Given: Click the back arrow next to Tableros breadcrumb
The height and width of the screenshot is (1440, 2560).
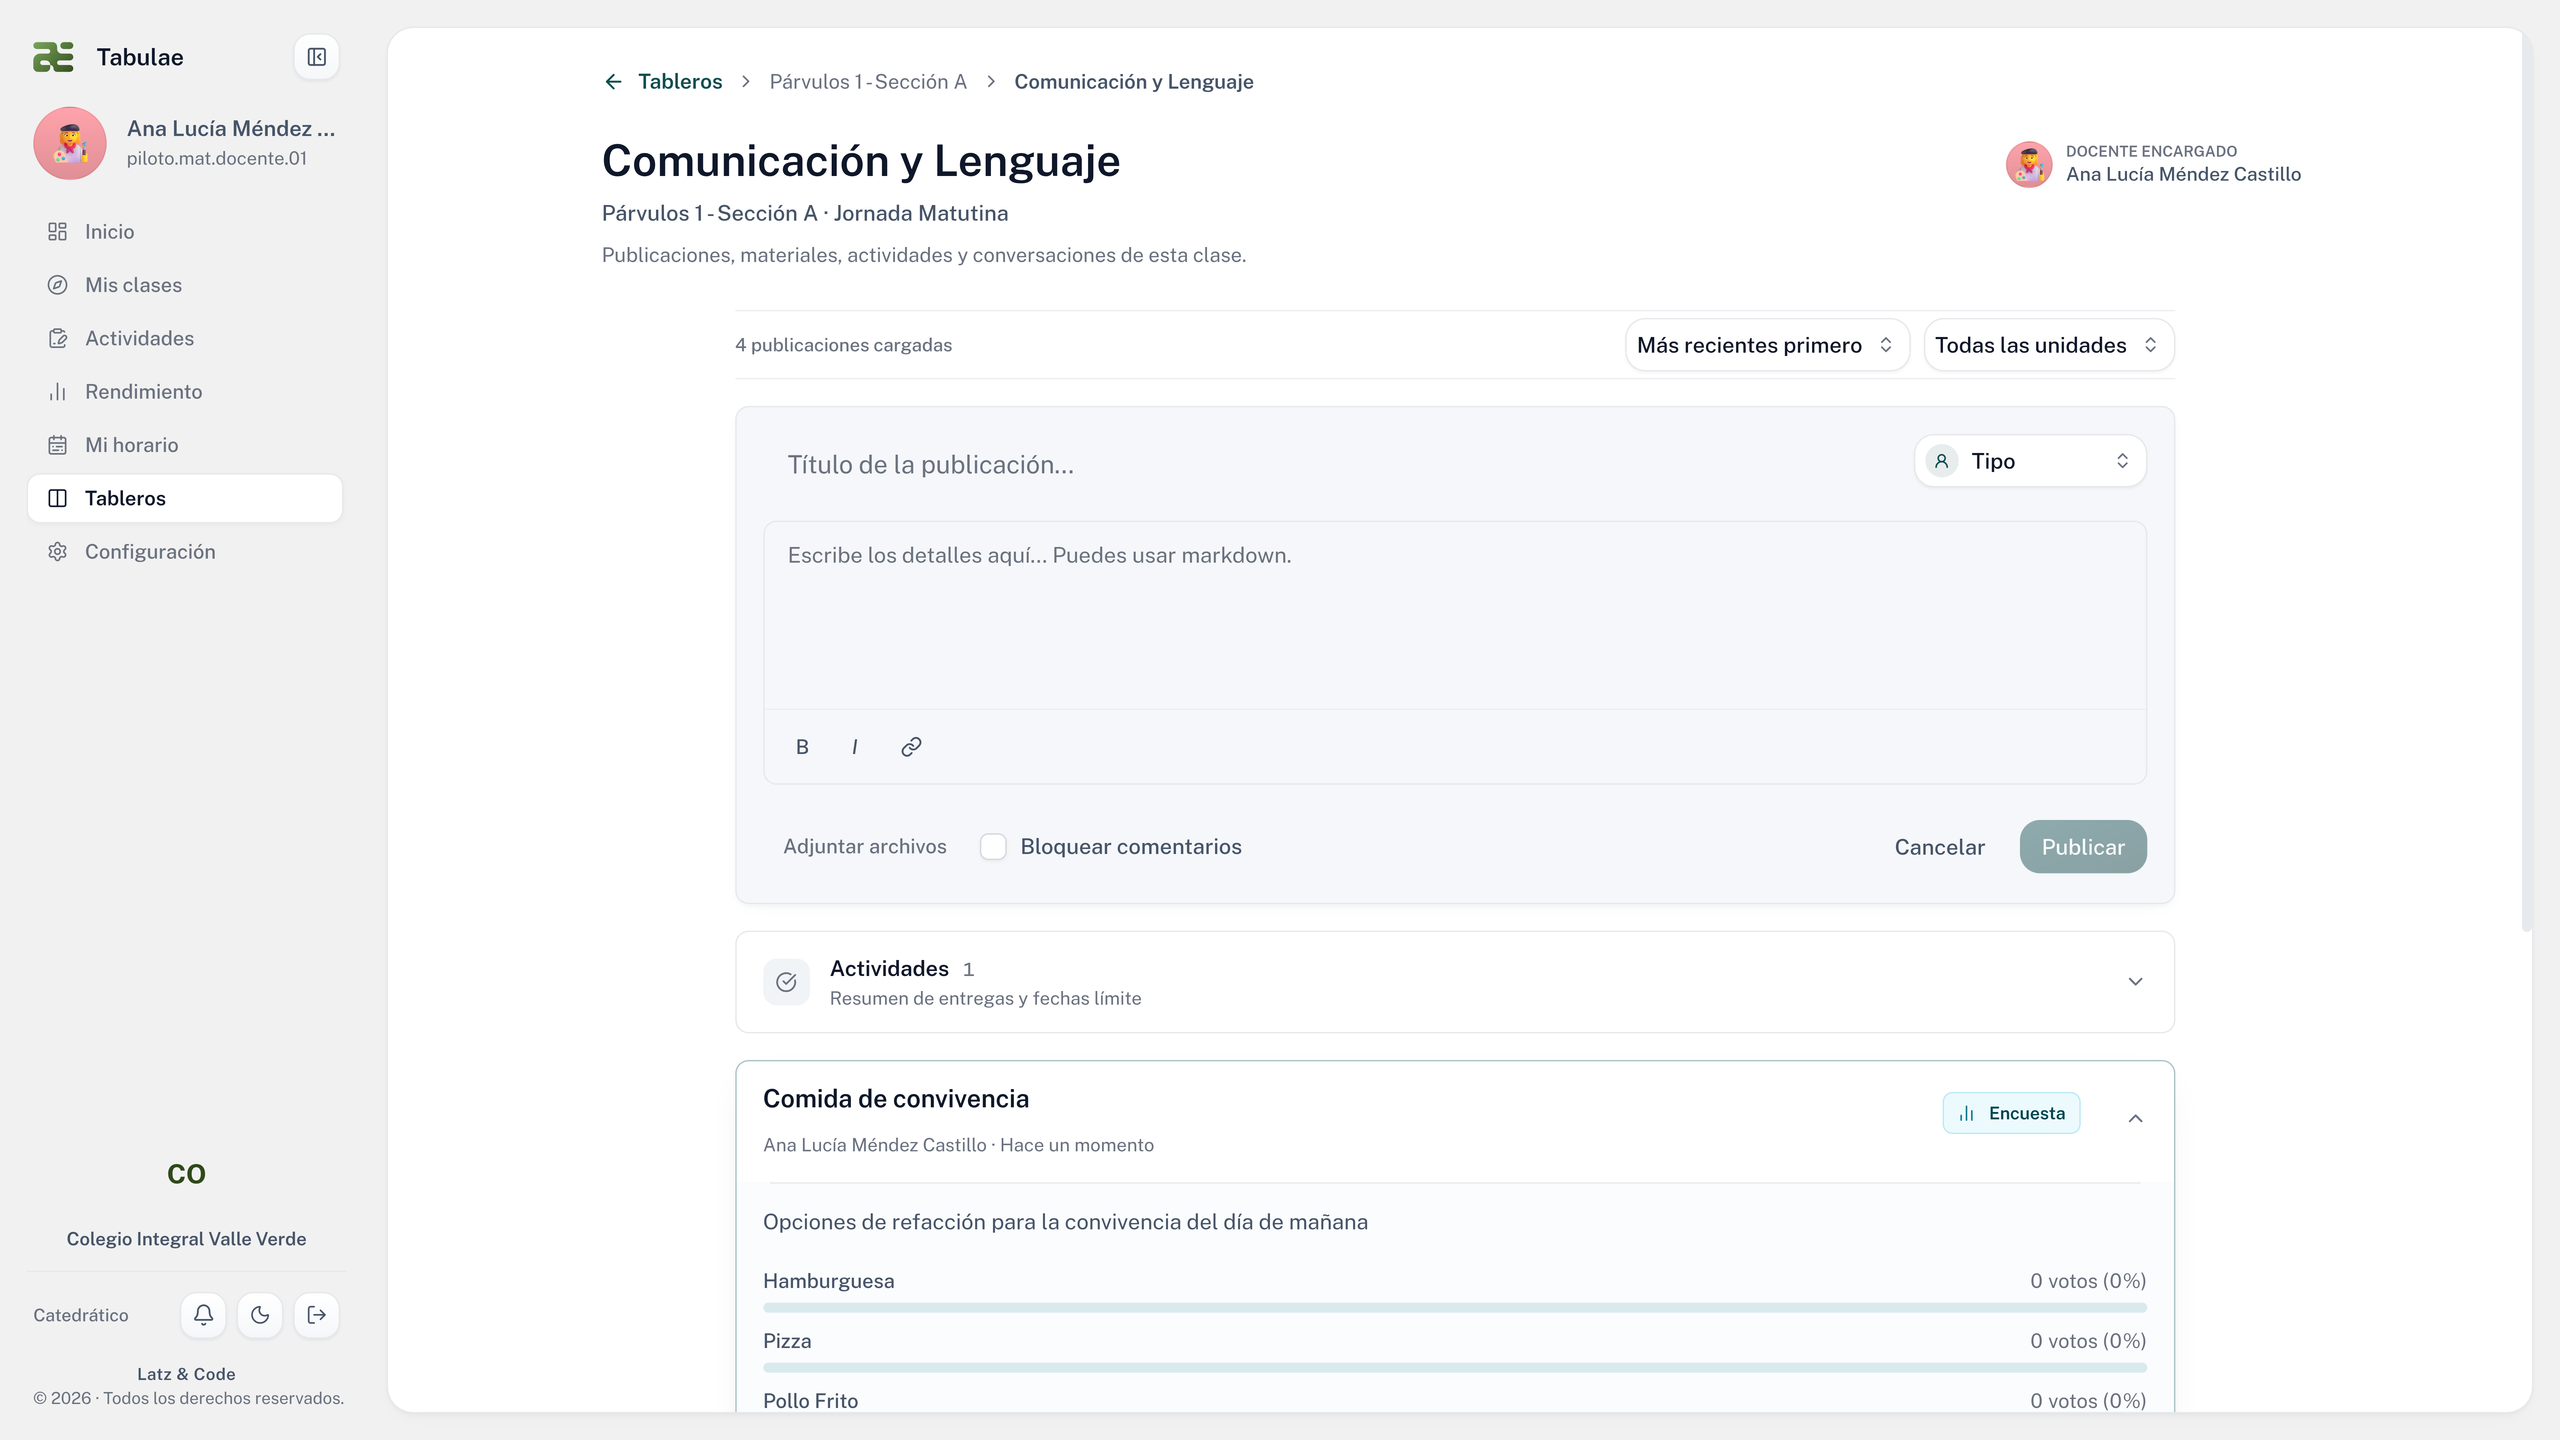Looking at the screenshot, I should click(613, 82).
